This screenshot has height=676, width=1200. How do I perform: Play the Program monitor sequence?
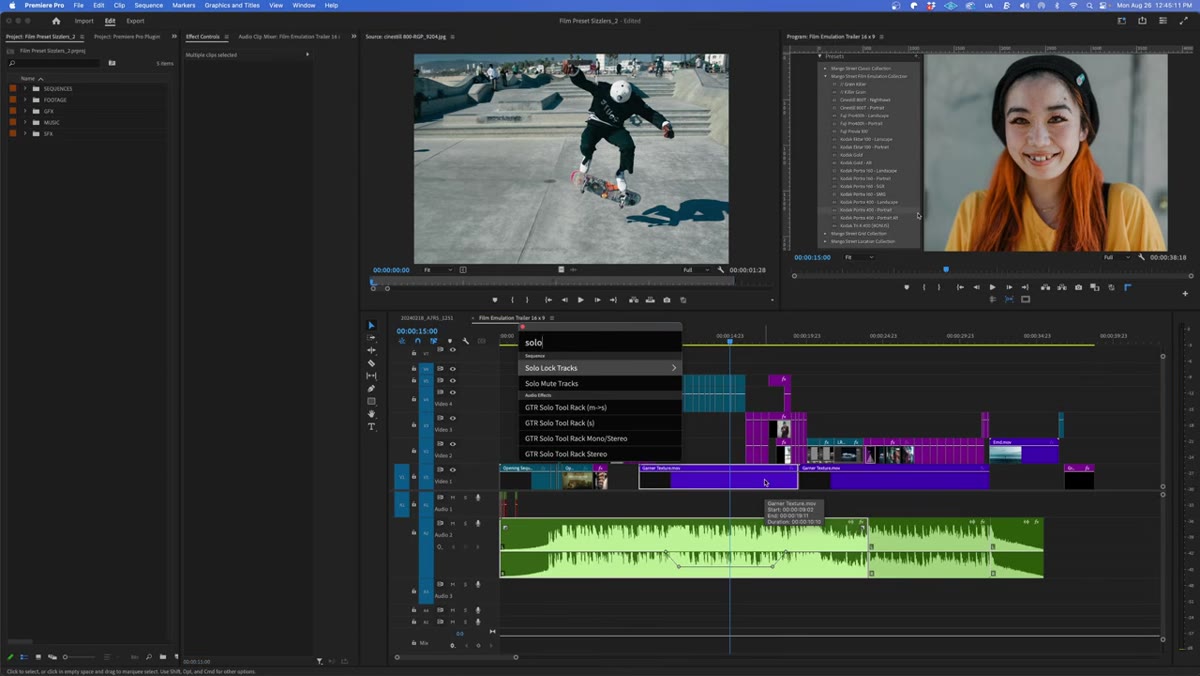[992, 287]
